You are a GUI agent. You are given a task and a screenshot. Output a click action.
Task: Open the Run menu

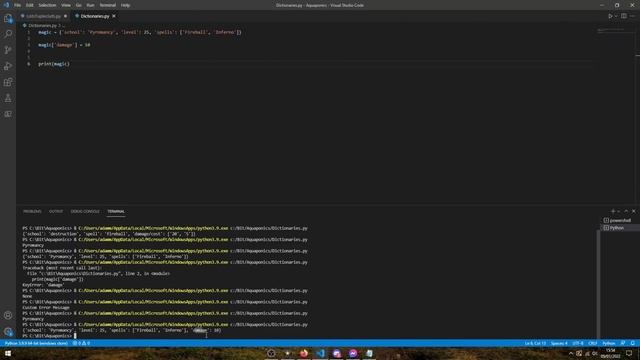tap(91, 5)
